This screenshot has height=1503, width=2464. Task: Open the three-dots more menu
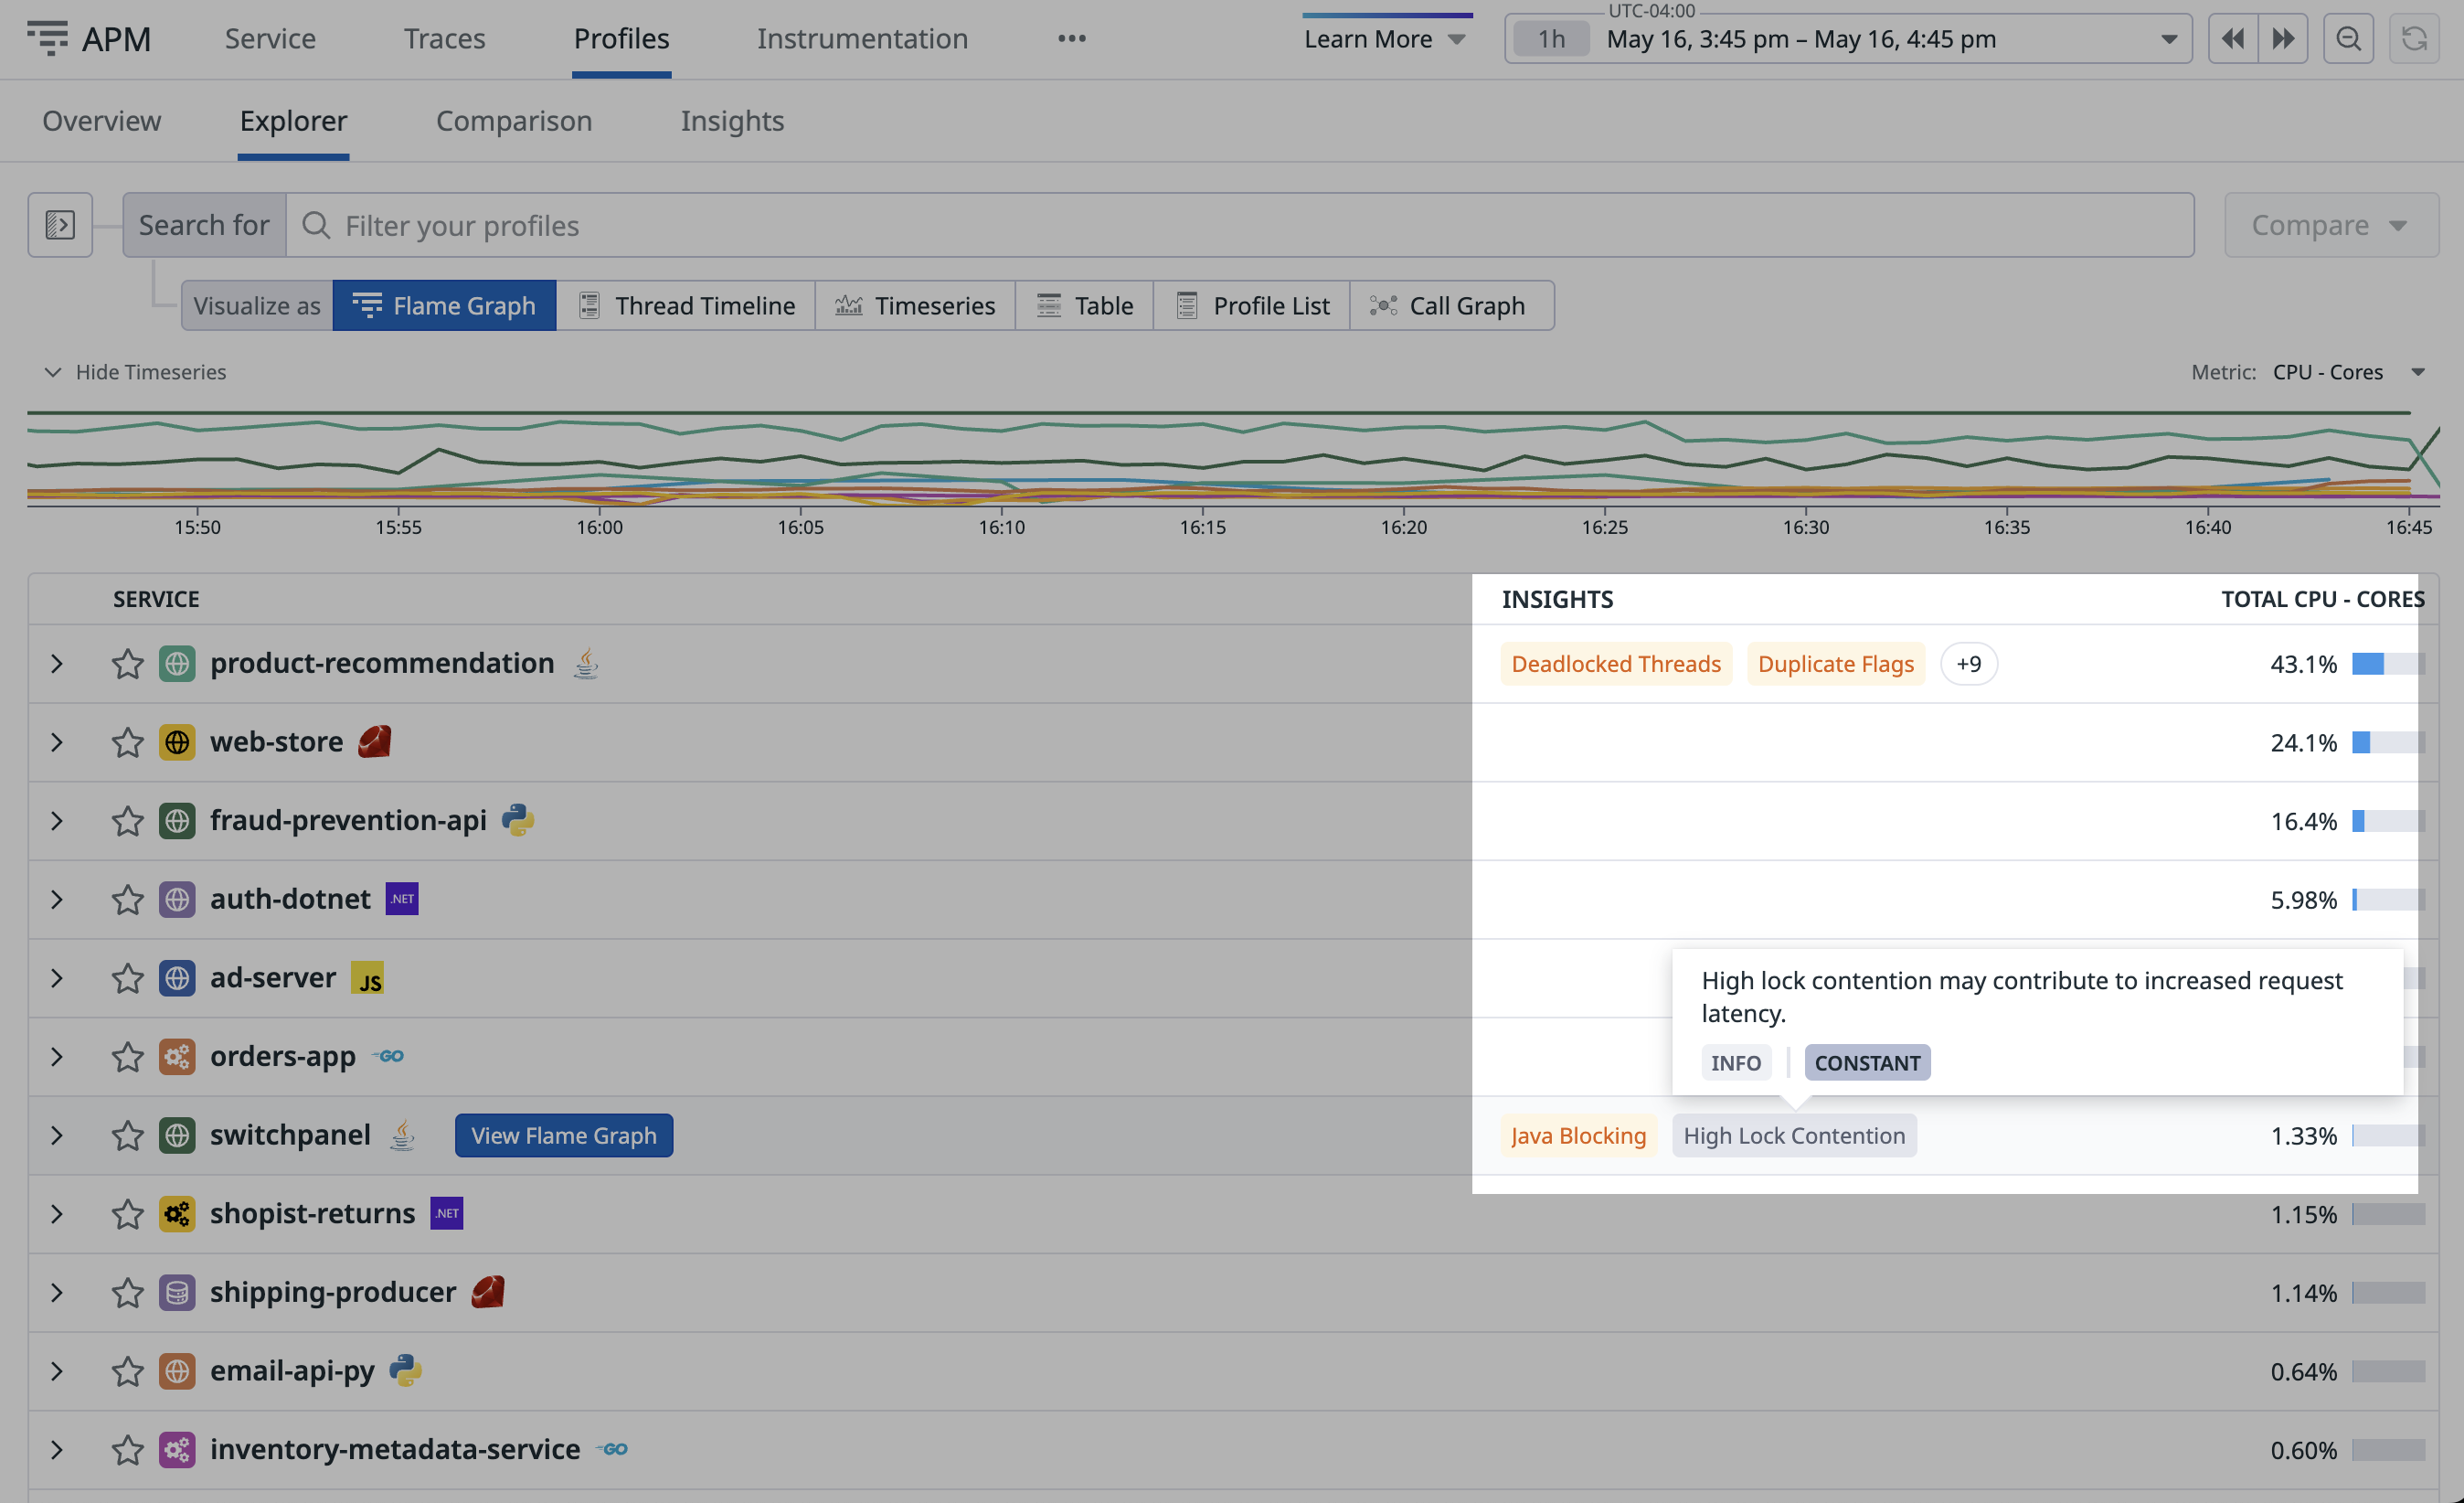coord(1071,39)
